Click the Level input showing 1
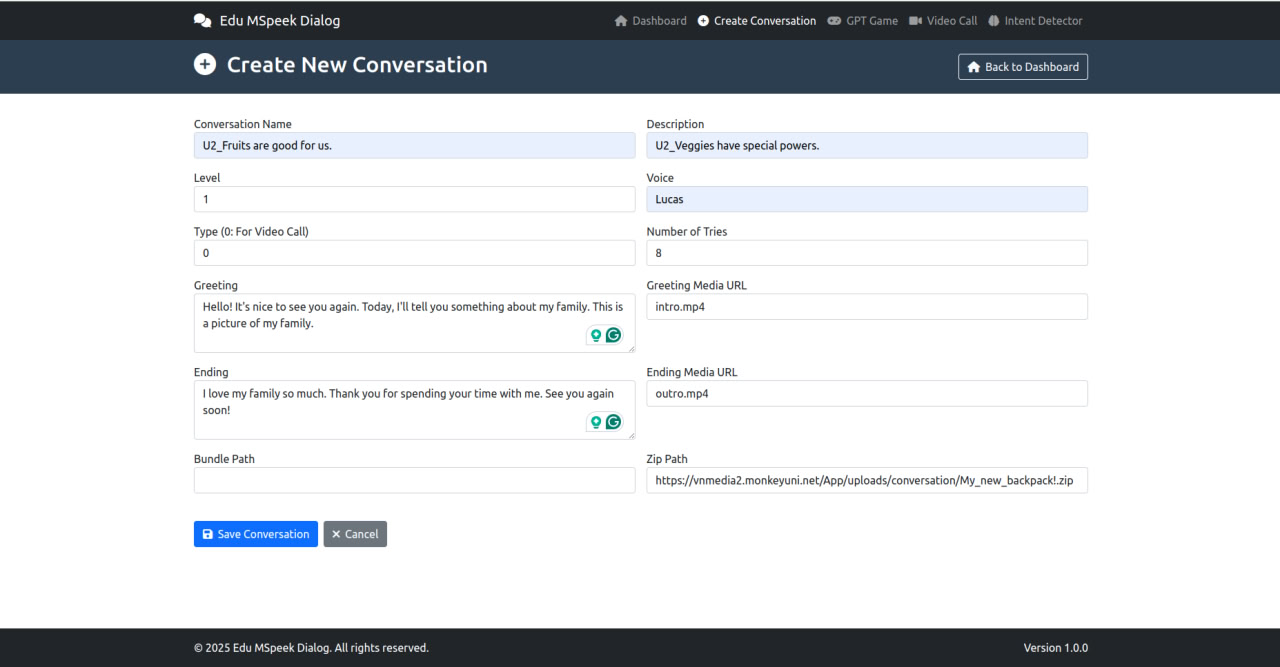 point(414,199)
